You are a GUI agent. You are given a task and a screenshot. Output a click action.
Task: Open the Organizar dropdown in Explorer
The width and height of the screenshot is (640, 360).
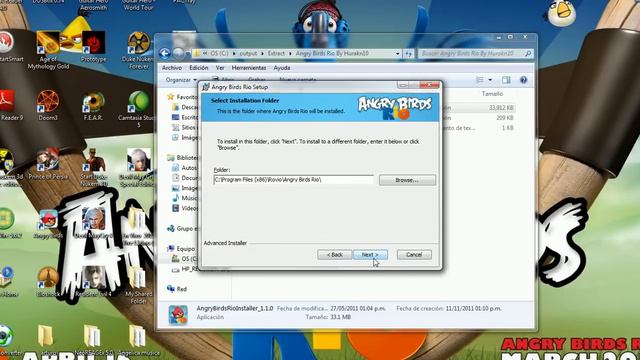[181, 80]
